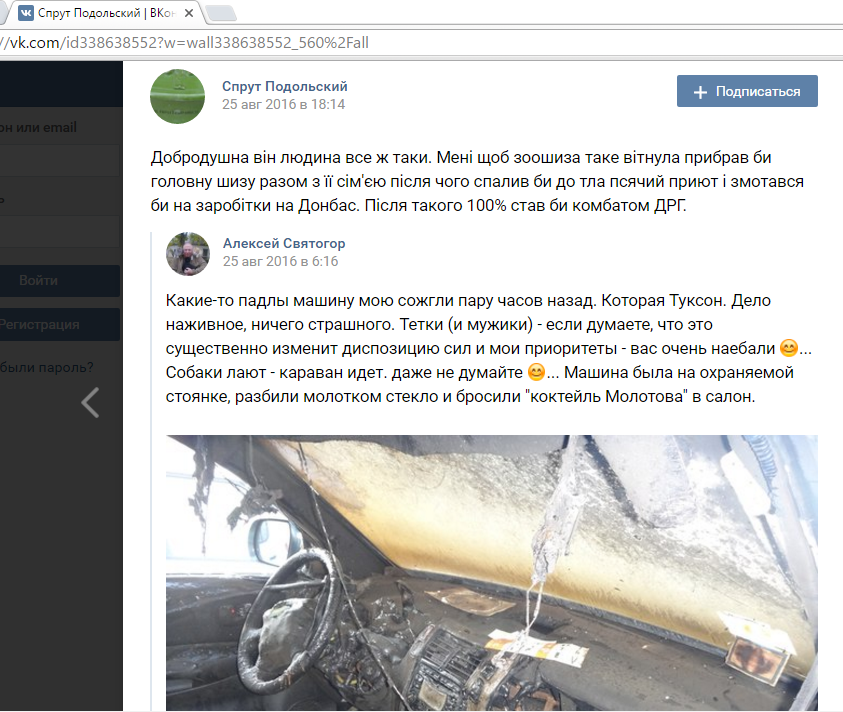Open a new browser tab
Image resolution: width=843 pixels, height=712 pixels.
(221, 13)
